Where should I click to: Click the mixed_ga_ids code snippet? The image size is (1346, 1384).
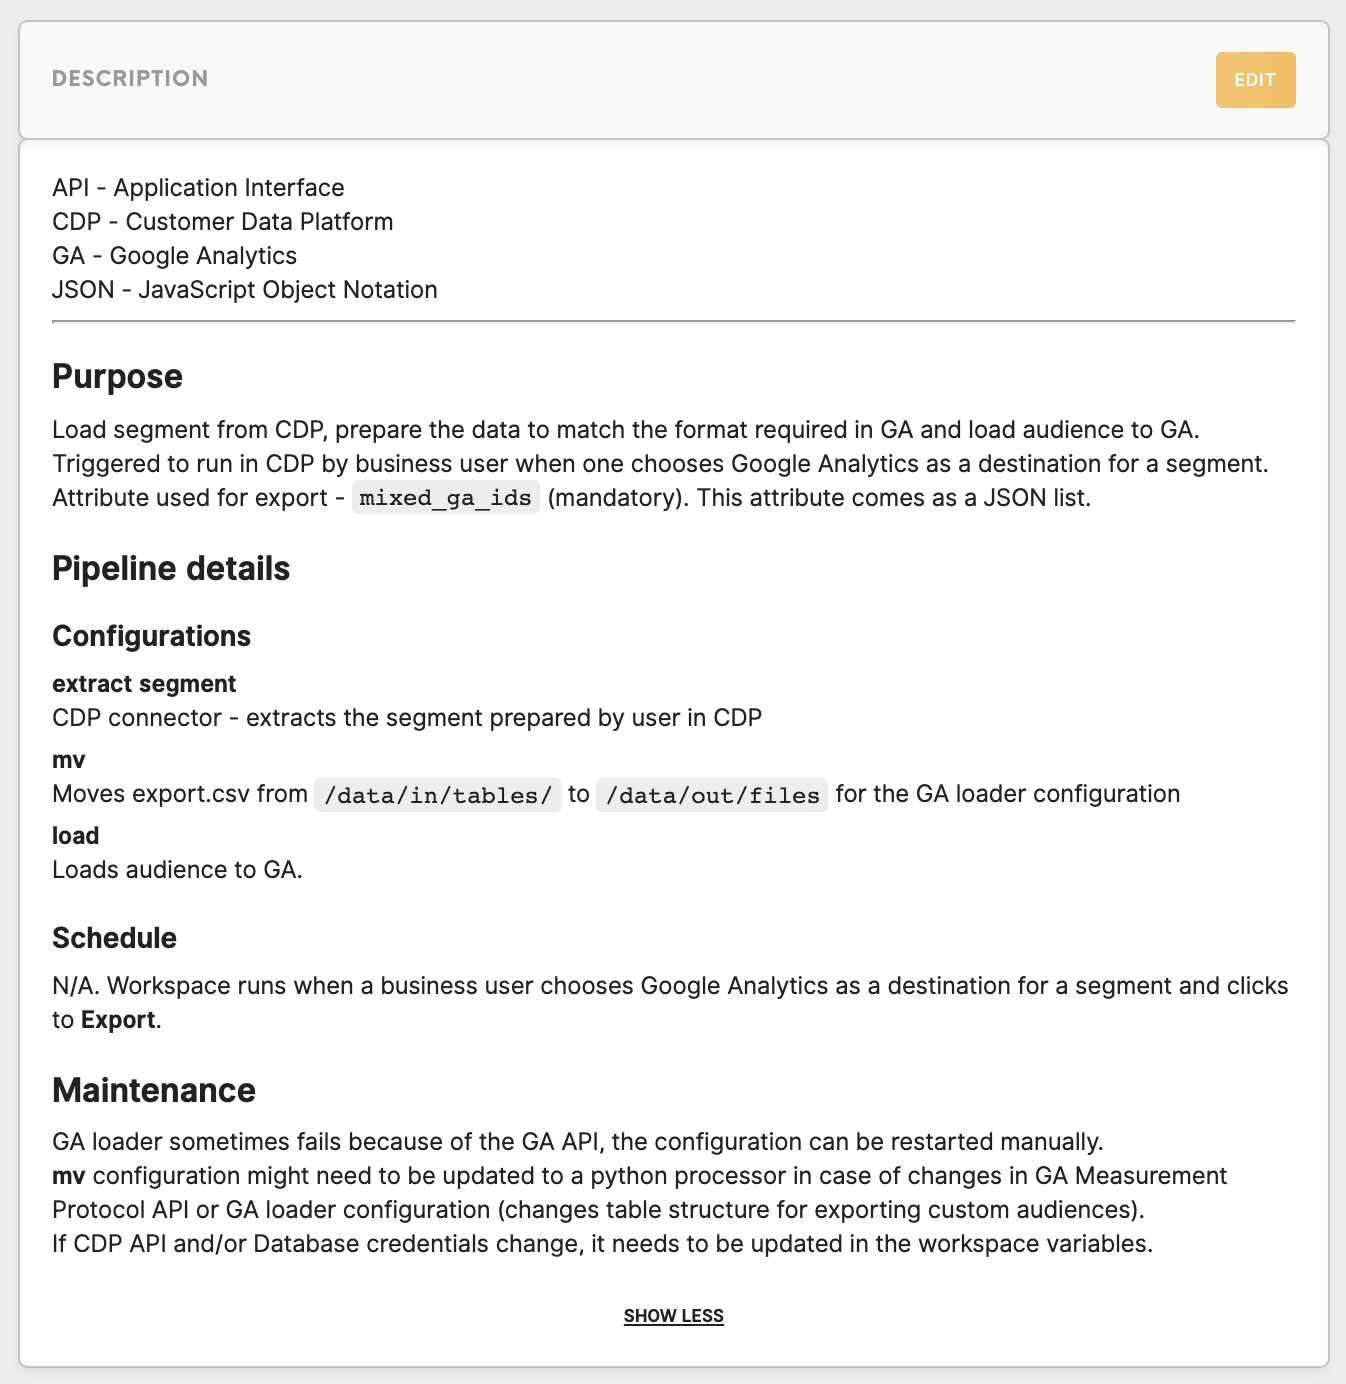[x=446, y=498]
